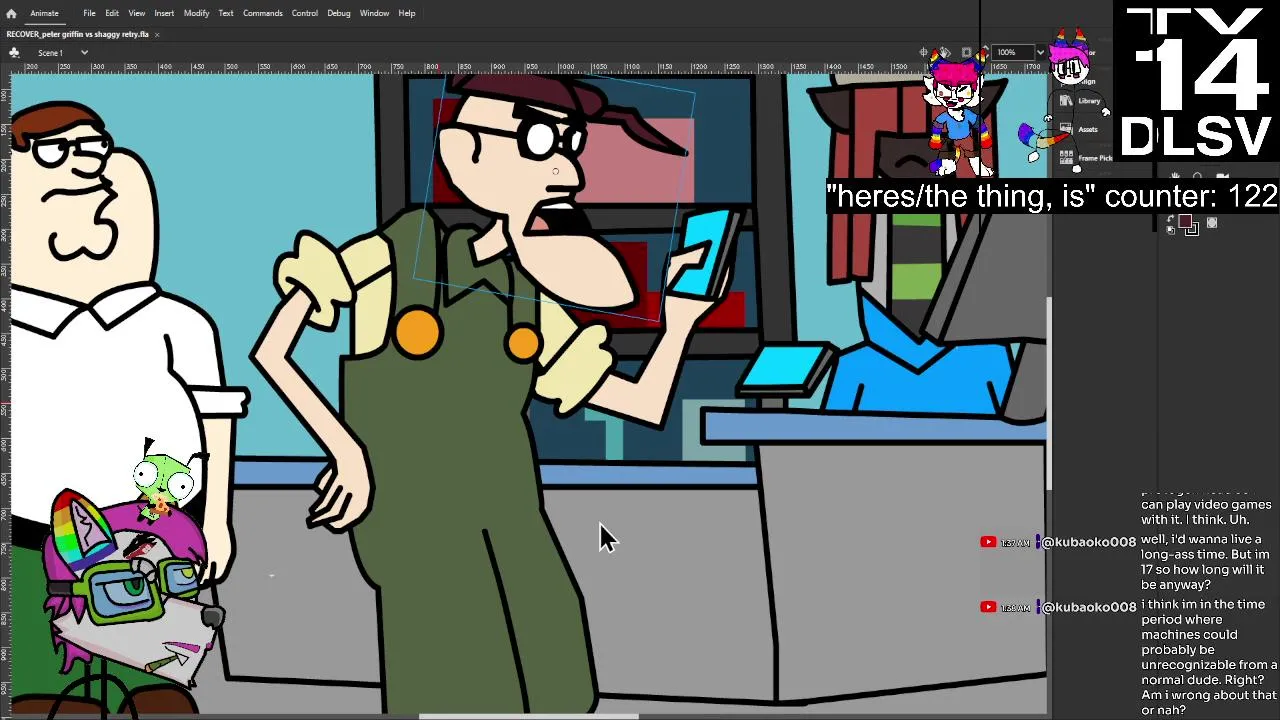
Task: Open the Insert menu
Action: 164,13
